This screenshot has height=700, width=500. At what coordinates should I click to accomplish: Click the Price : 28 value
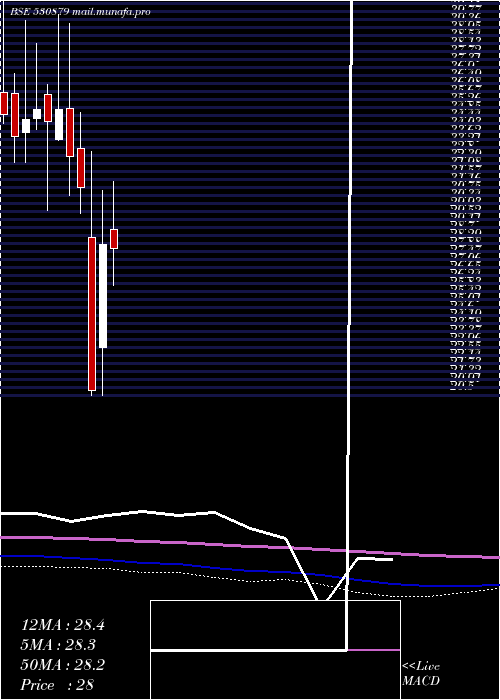[x=57, y=685]
